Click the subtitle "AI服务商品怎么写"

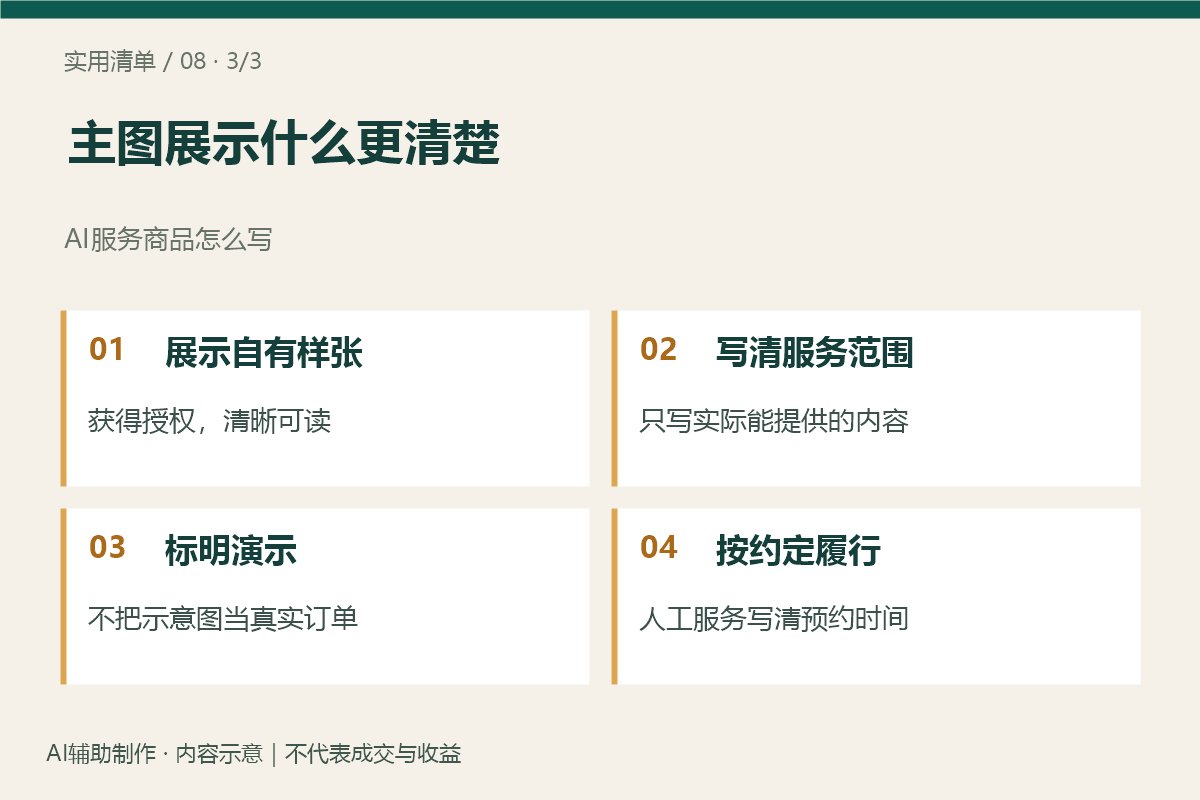(x=168, y=240)
